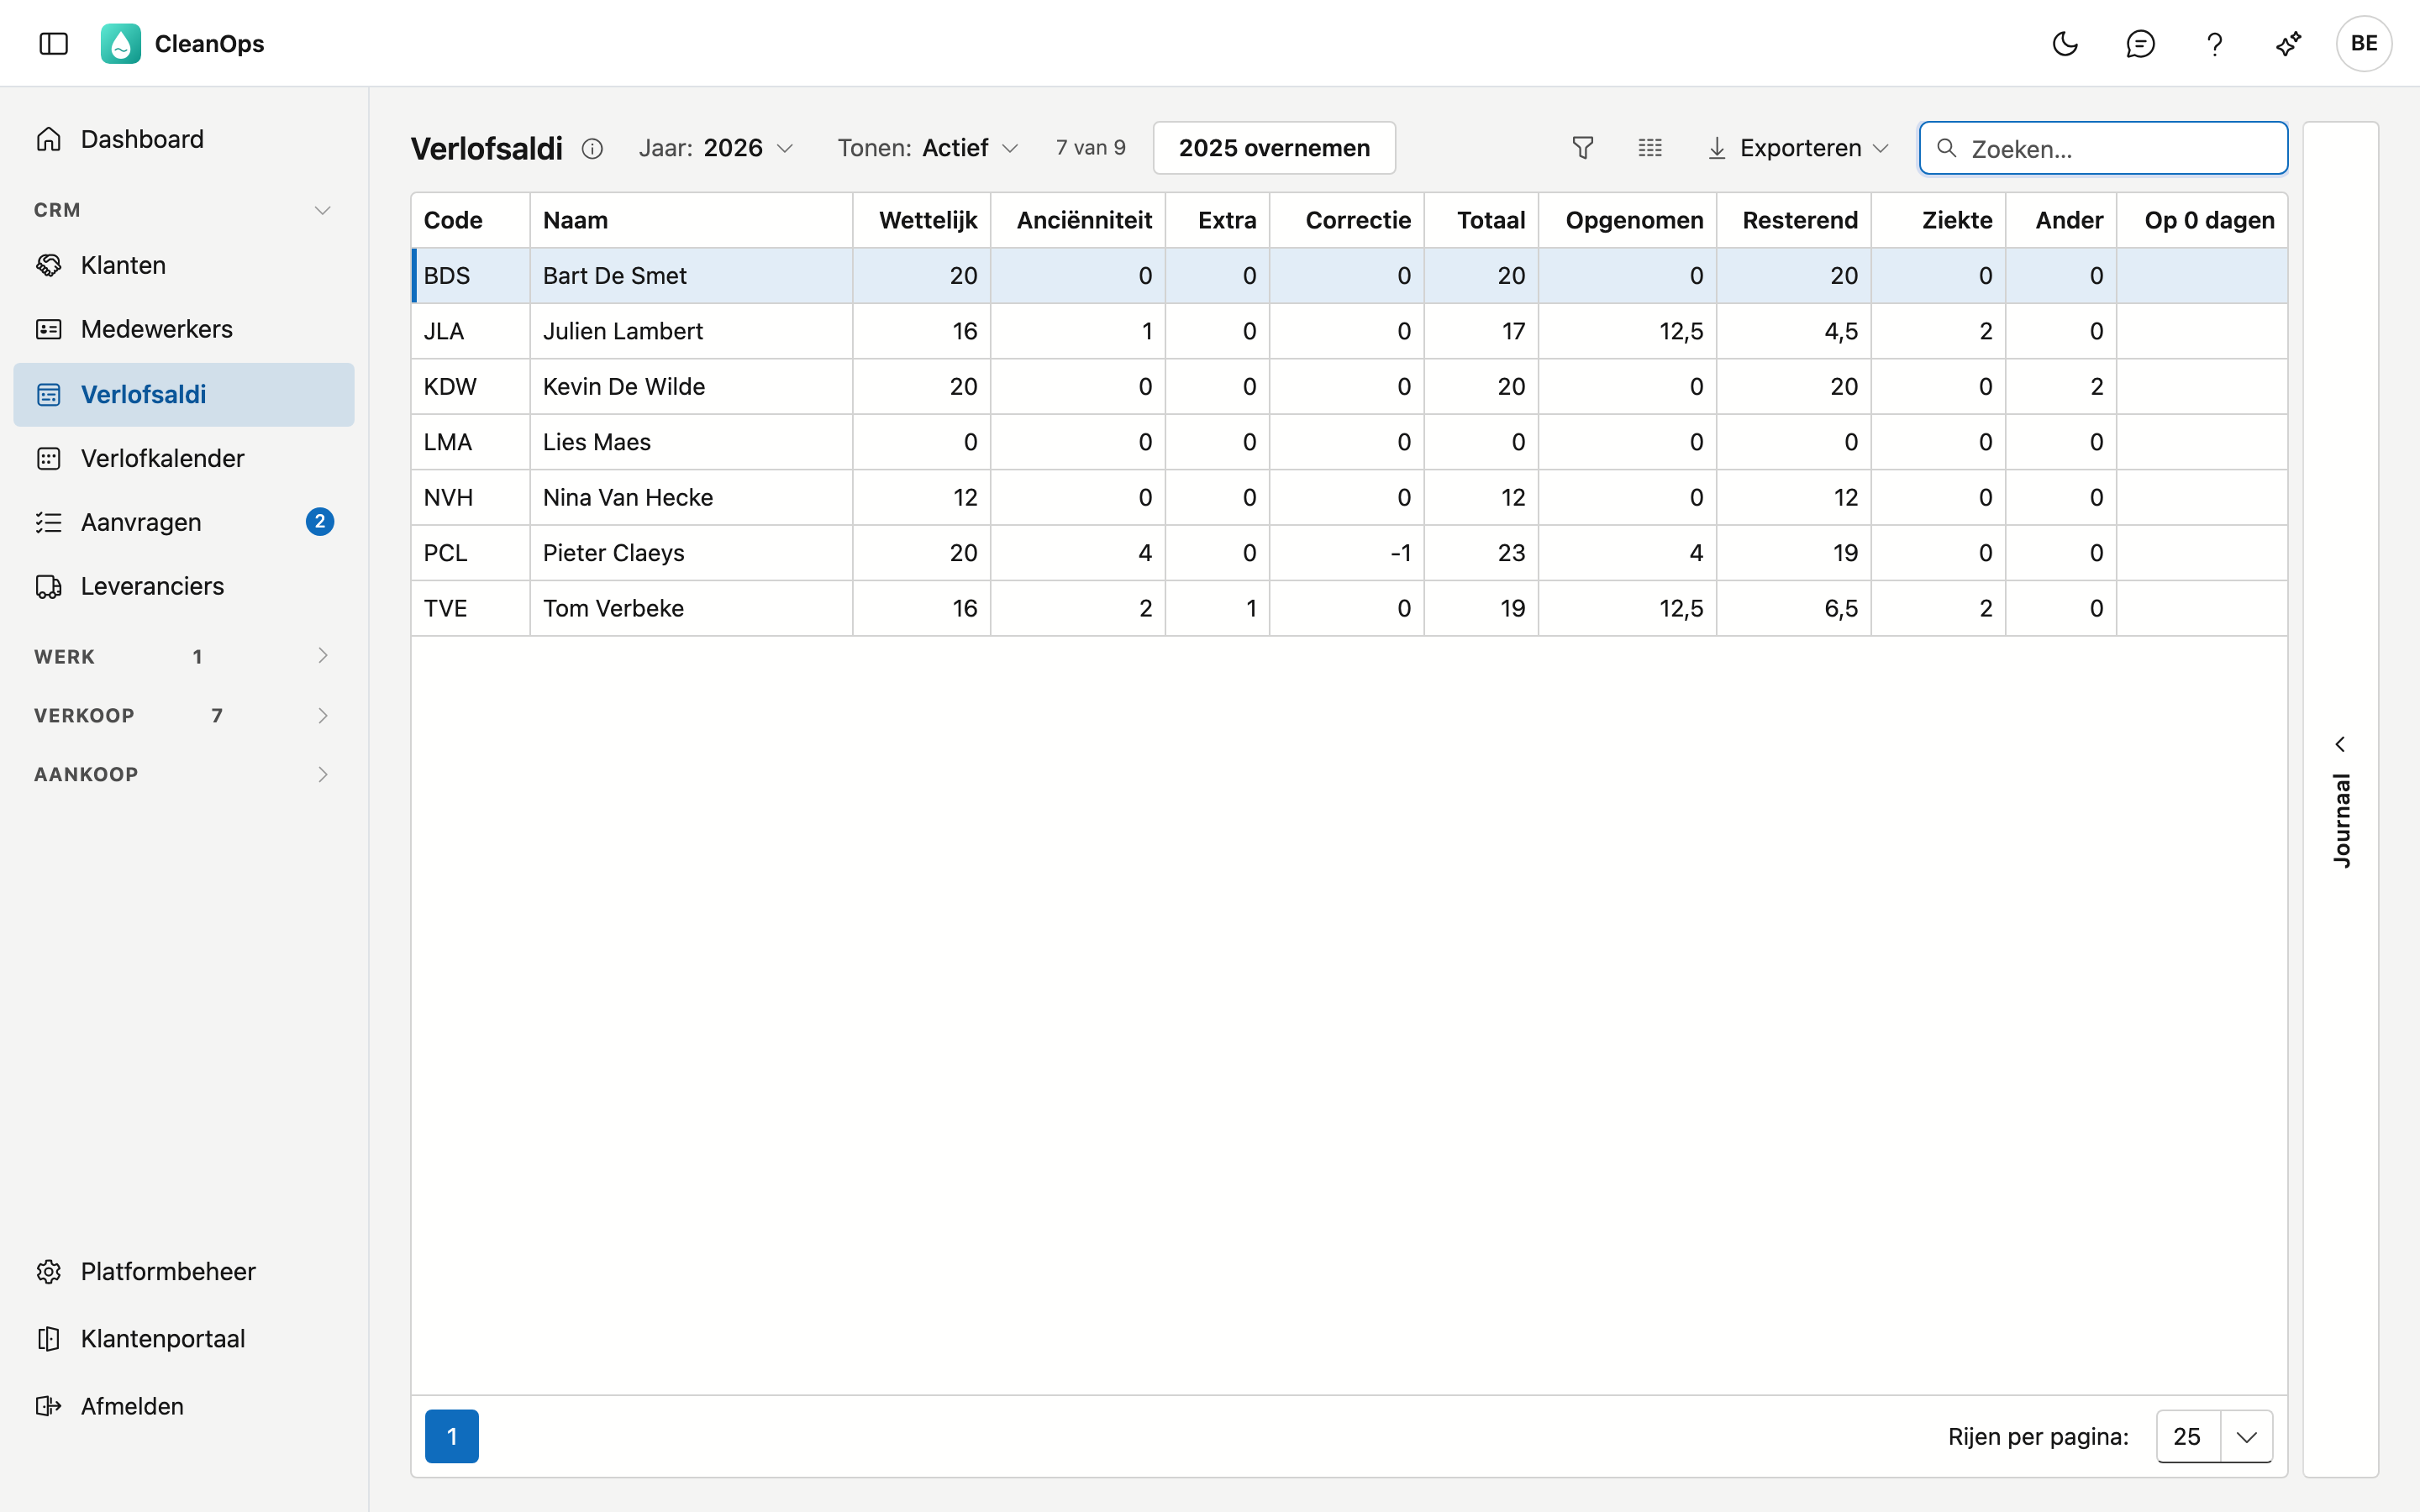
Task: Open the Klantenportaal link
Action: [x=184, y=1338]
